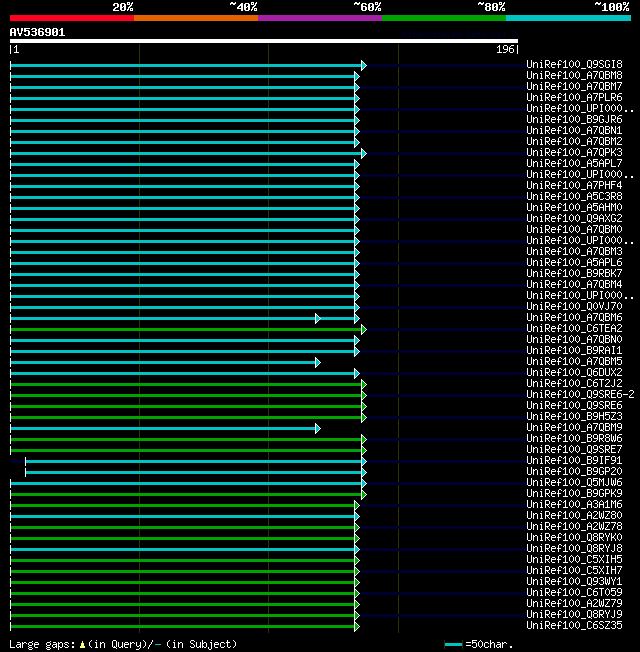Click the cyan ~100% identity legend segment
The height and width of the screenshot is (652, 640).
tap(568, 18)
